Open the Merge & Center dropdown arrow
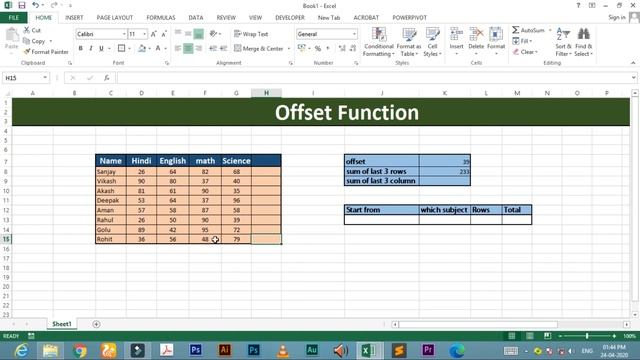 coord(289,49)
